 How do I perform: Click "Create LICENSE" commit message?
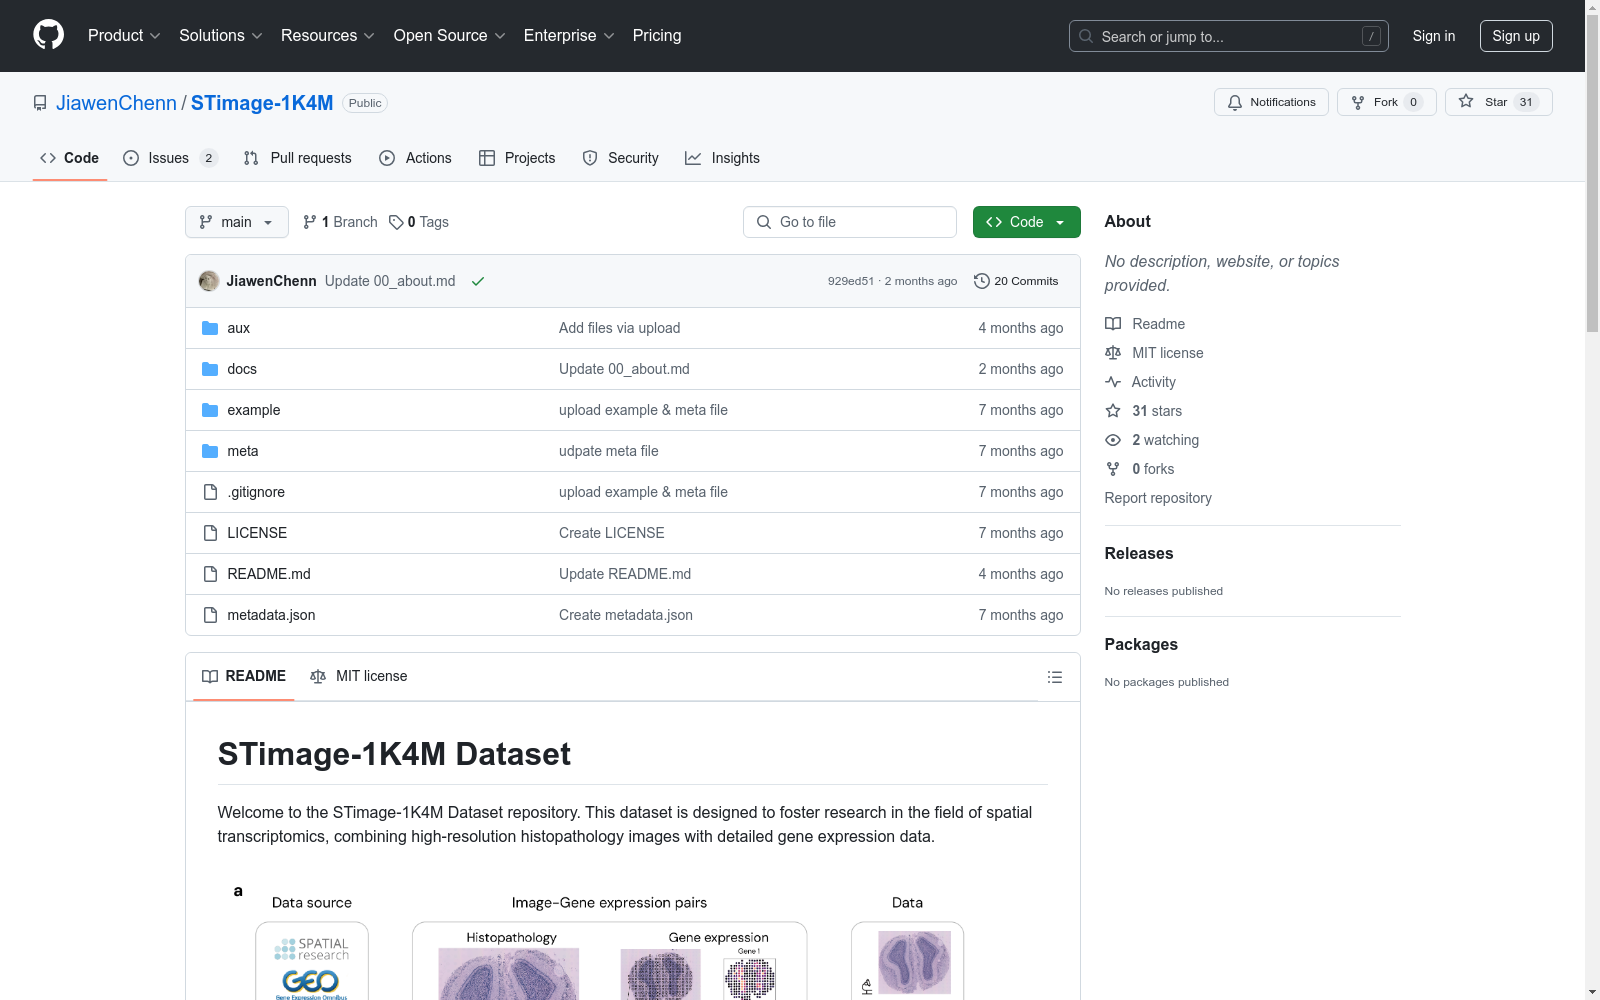click(x=611, y=533)
